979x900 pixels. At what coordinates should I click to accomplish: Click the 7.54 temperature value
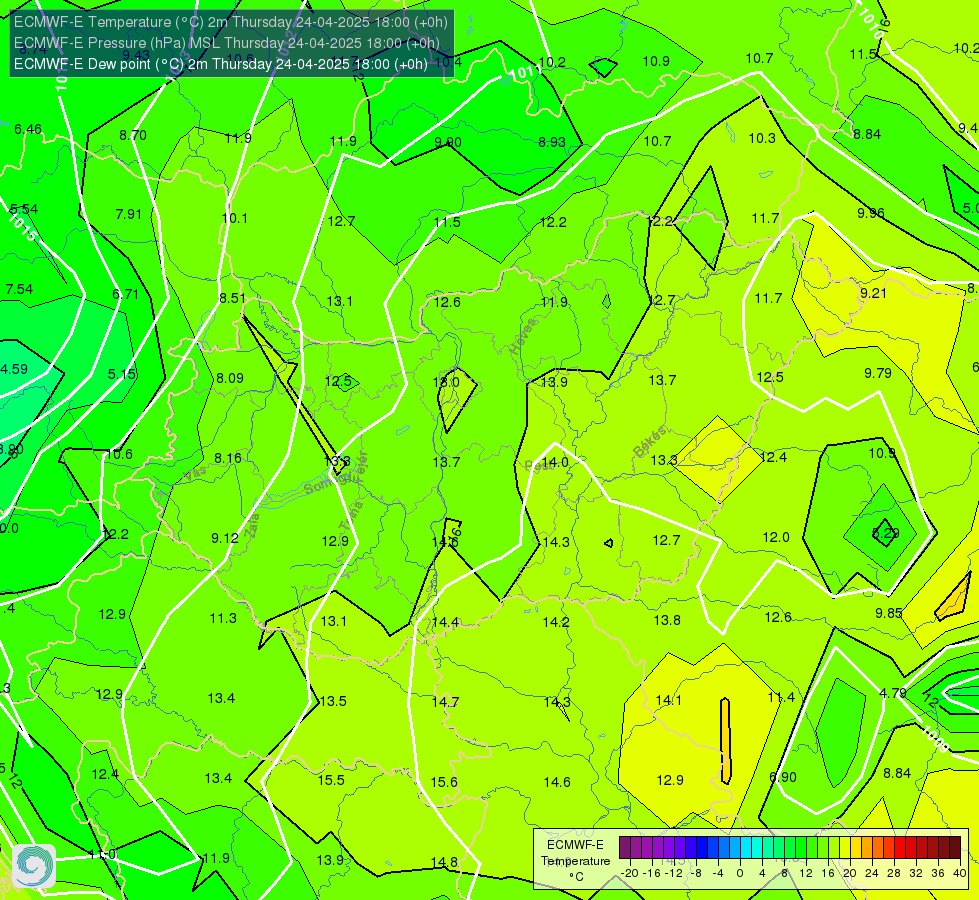coord(19,289)
